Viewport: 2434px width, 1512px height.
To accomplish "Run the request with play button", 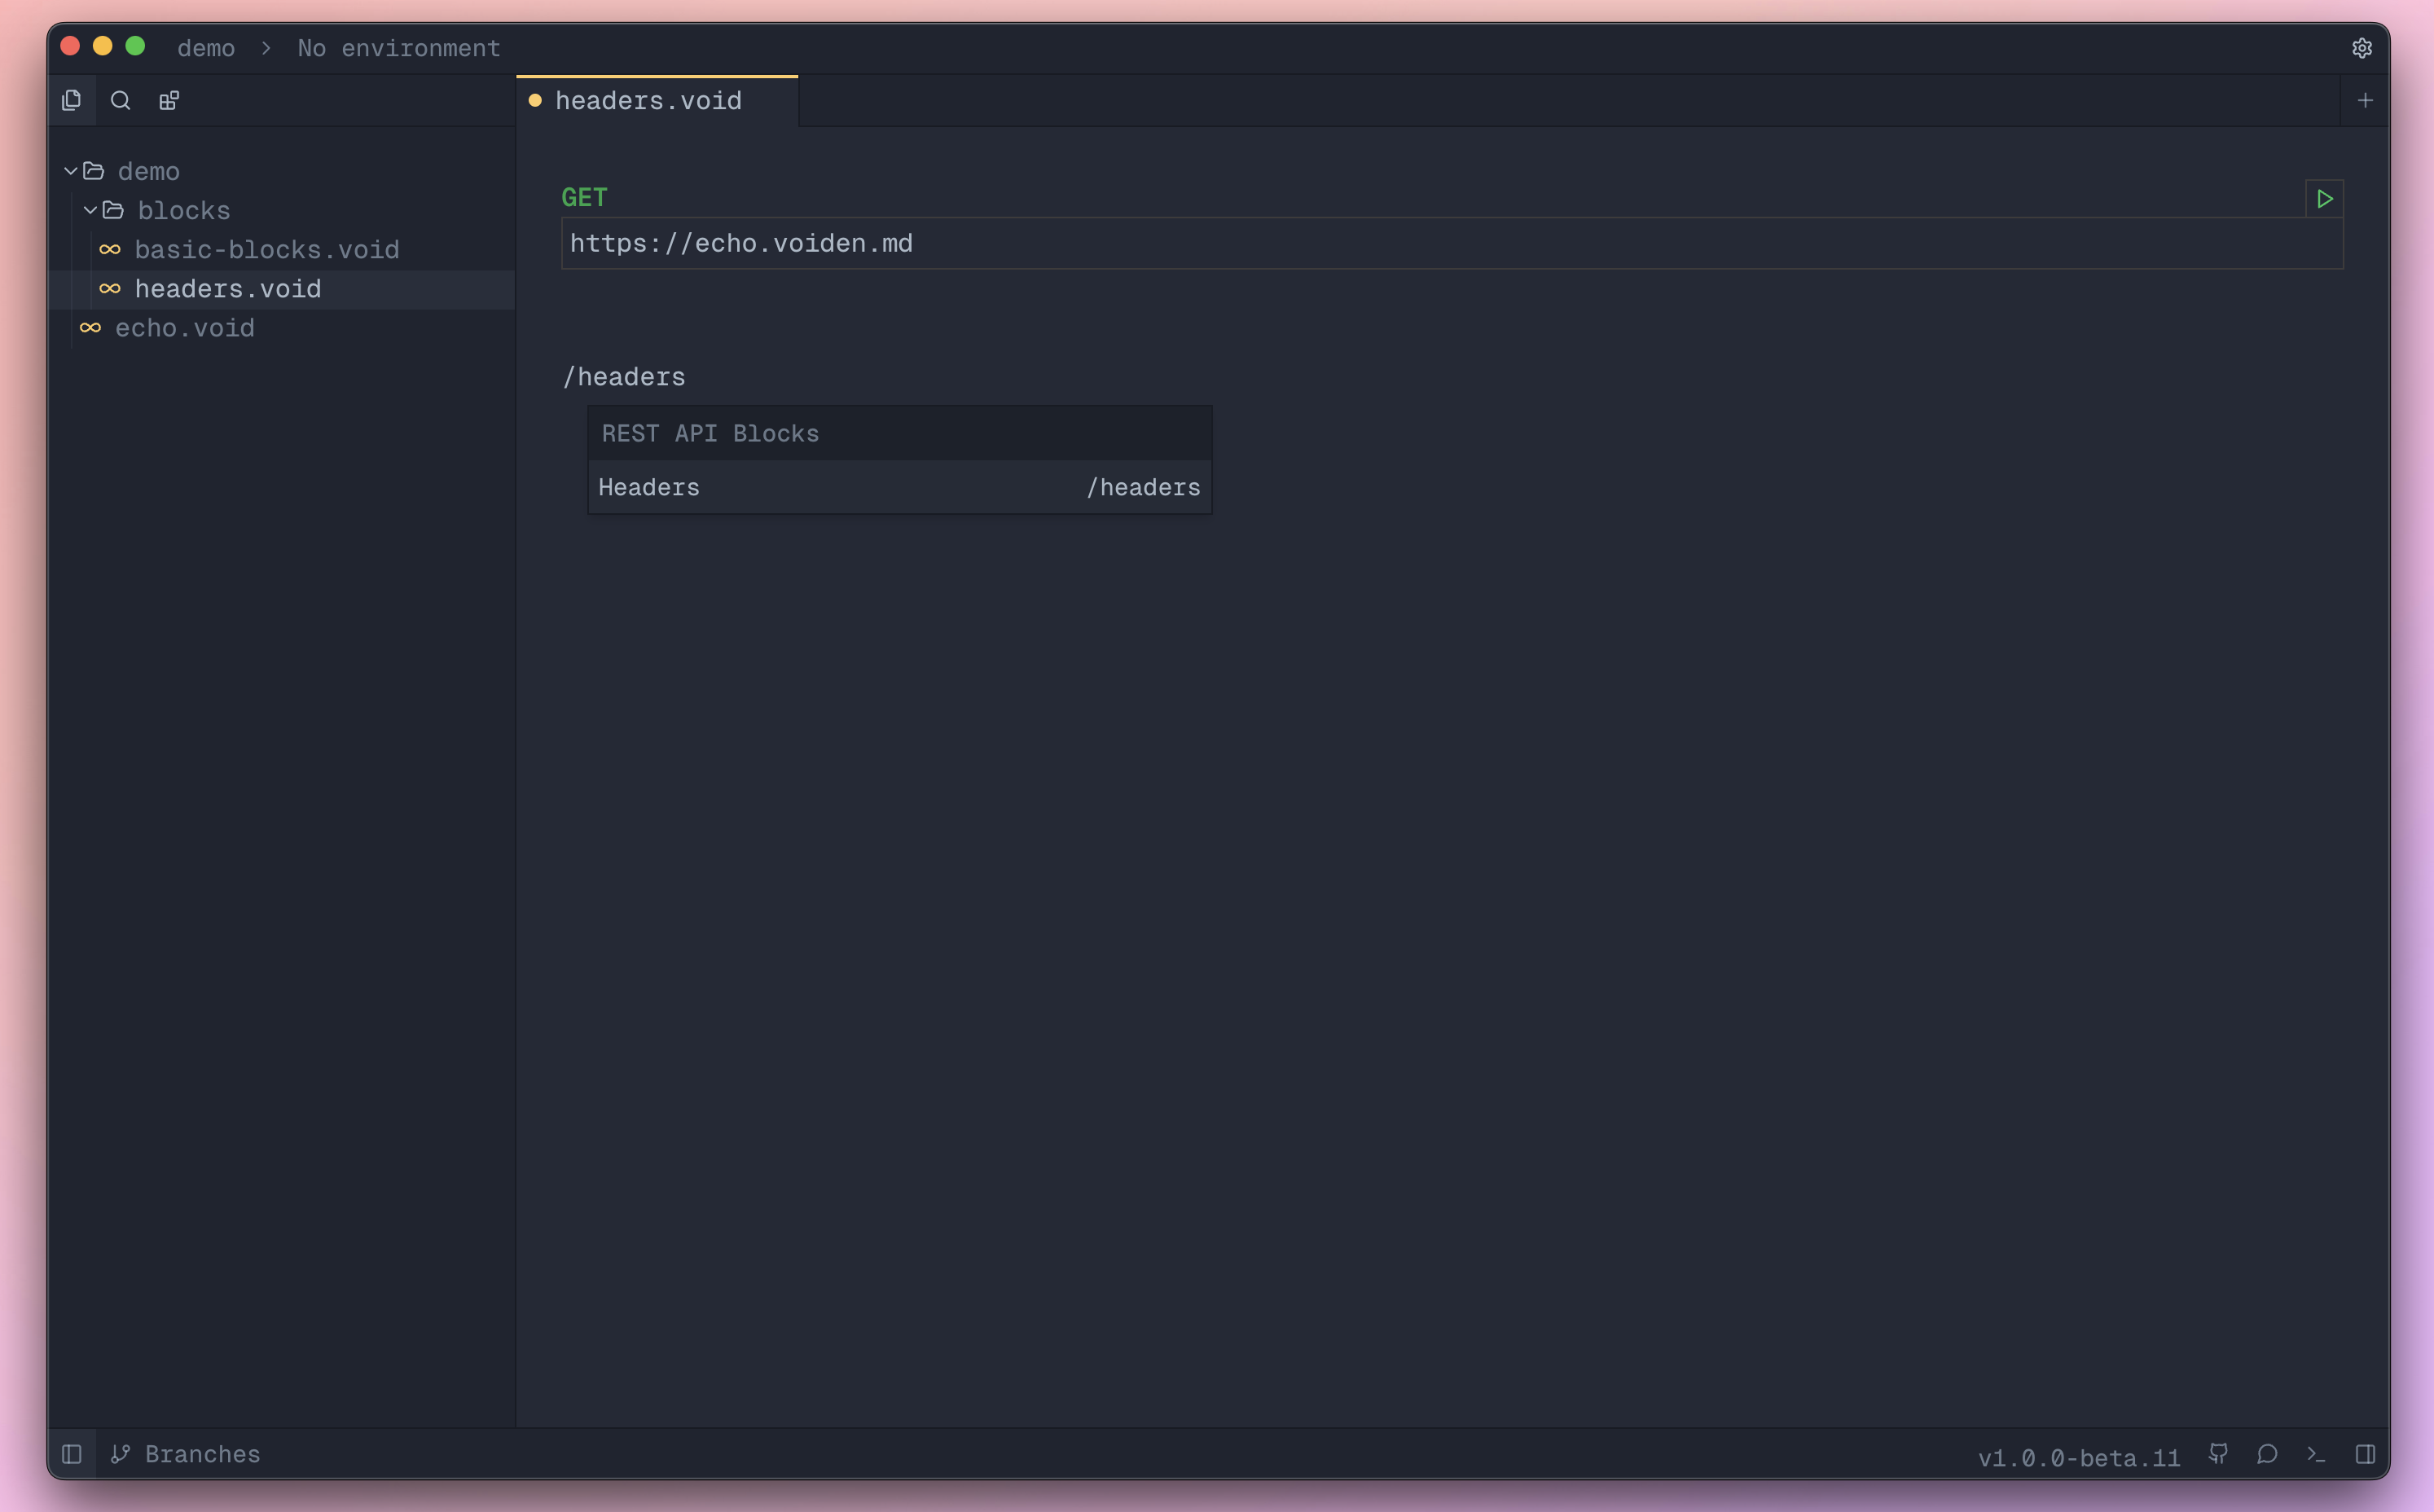I will point(2324,199).
